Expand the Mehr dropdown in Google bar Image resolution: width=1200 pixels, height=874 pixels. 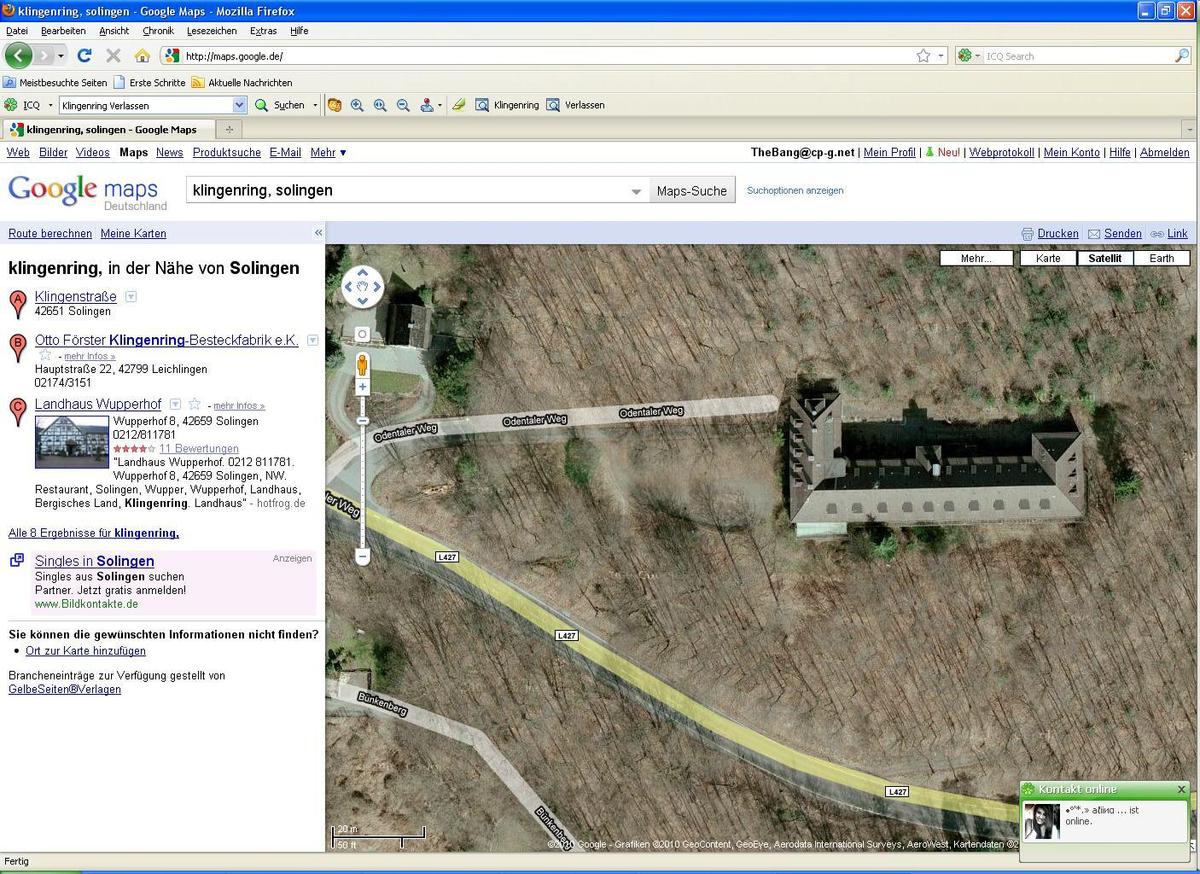(328, 153)
